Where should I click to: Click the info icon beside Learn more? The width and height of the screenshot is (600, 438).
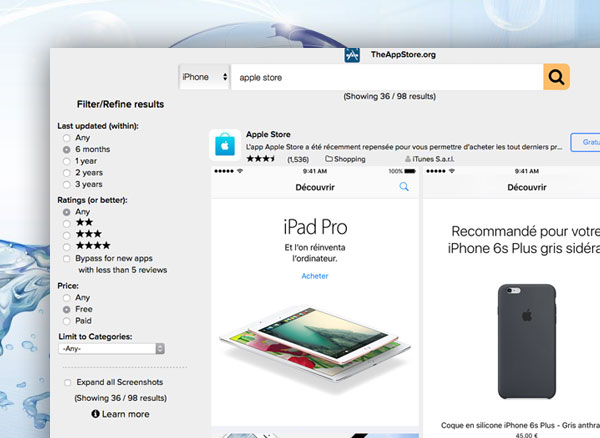[95, 414]
